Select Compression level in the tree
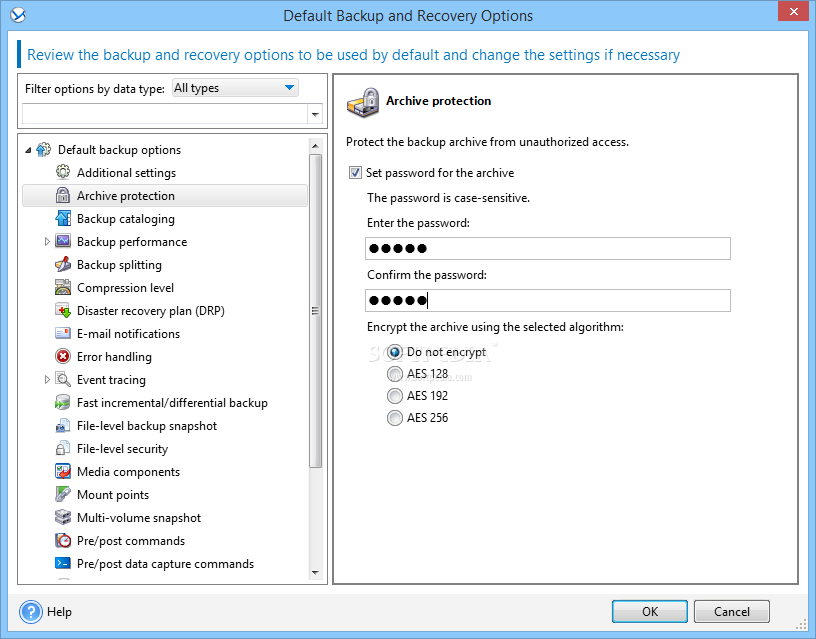This screenshot has width=816, height=639. point(125,288)
